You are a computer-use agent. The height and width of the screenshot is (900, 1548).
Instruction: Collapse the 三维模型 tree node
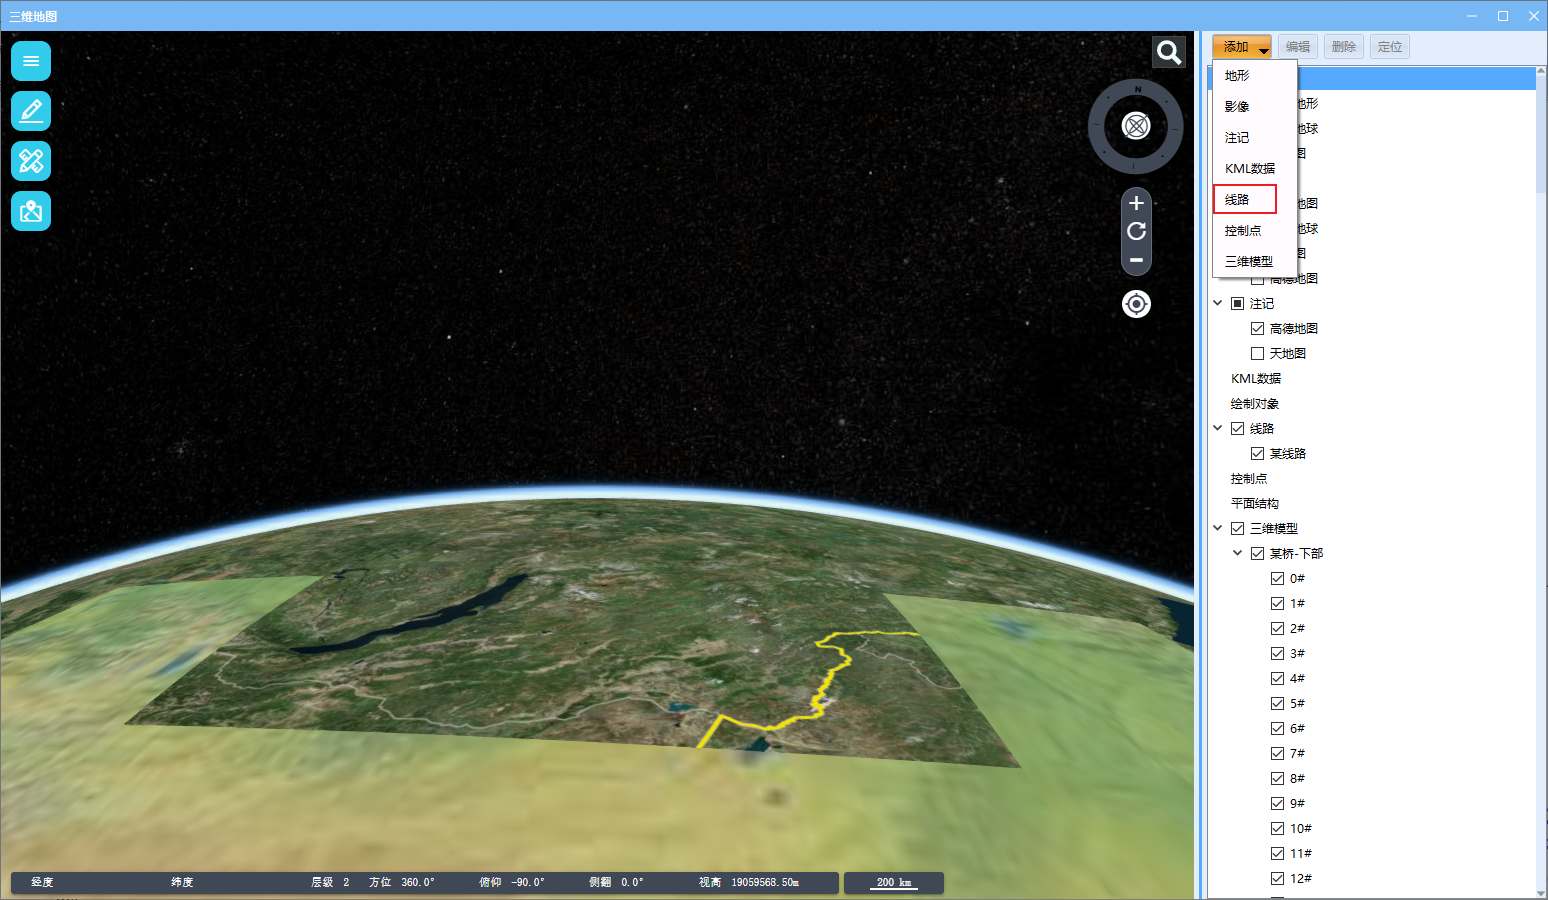pyautogui.click(x=1218, y=528)
